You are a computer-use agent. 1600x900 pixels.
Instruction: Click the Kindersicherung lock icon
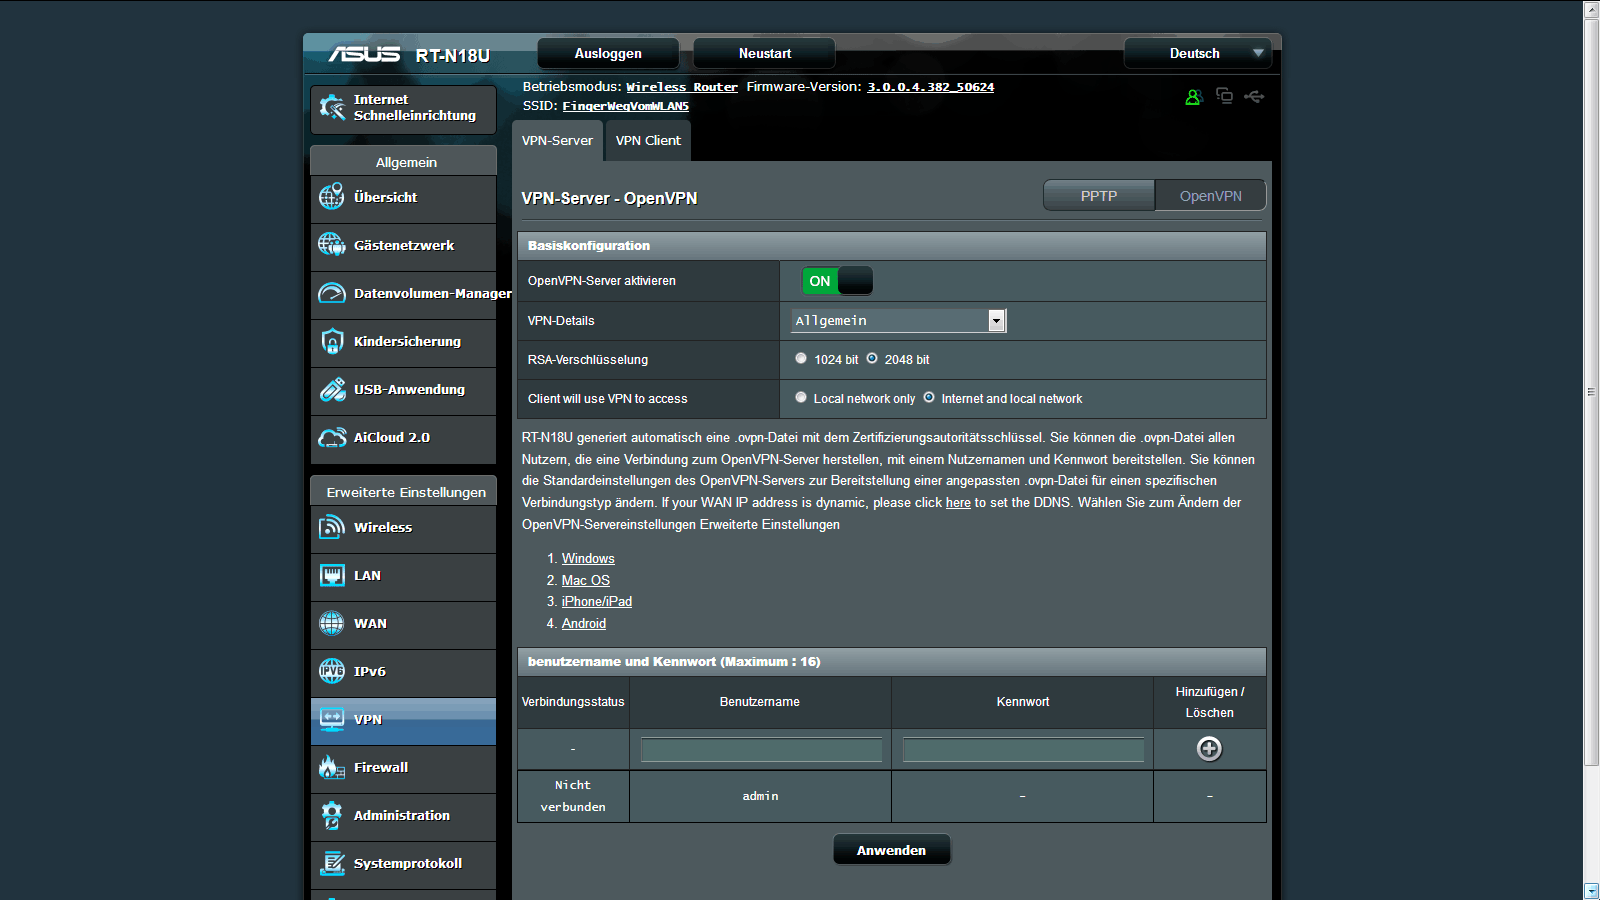coord(332,341)
